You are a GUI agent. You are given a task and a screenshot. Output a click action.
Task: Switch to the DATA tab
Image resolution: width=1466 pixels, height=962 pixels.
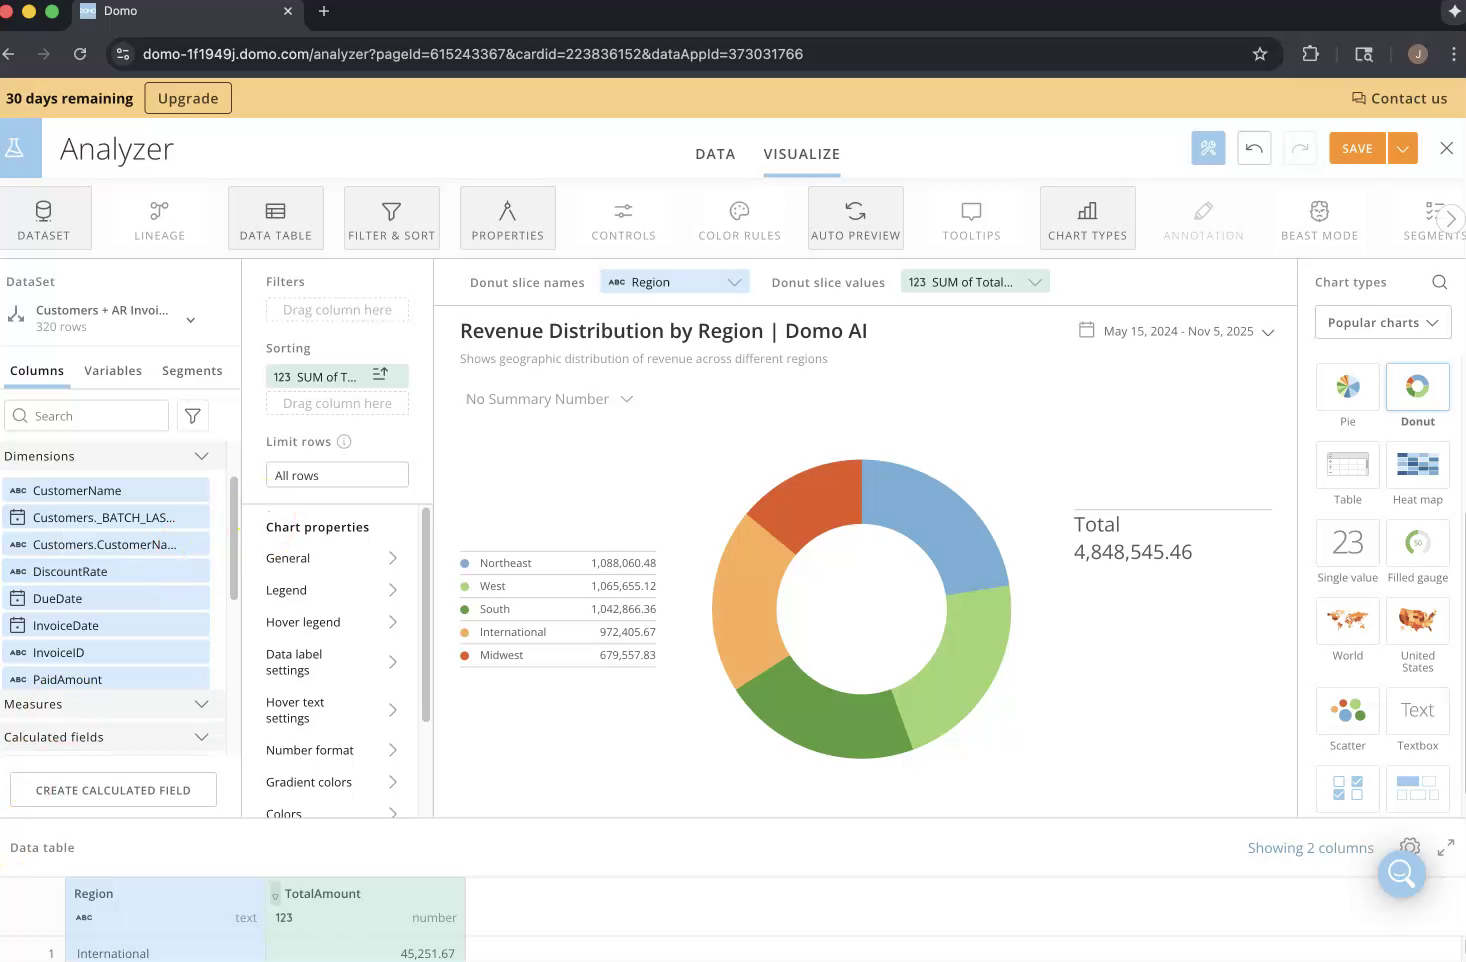click(x=715, y=154)
